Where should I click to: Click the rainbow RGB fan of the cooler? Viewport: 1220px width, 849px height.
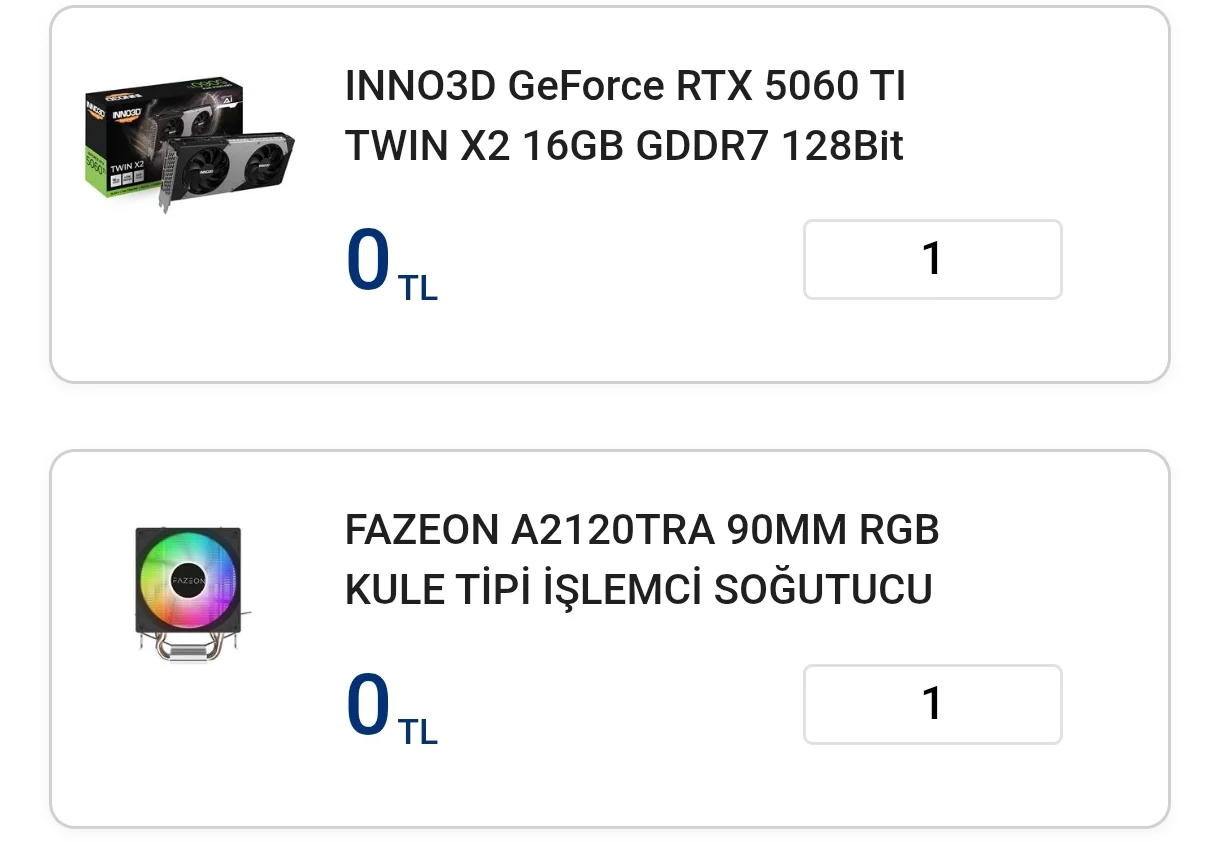(188, 580)
